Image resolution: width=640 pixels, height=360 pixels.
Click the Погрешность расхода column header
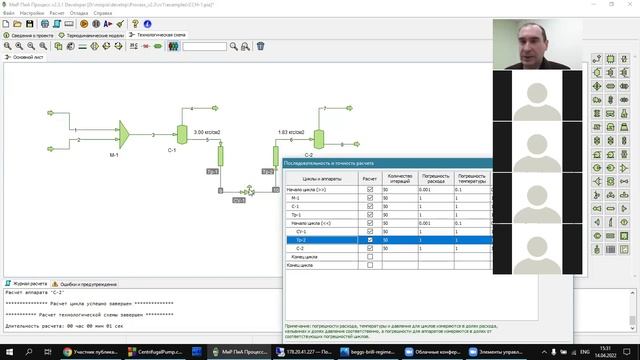[436, 179]
